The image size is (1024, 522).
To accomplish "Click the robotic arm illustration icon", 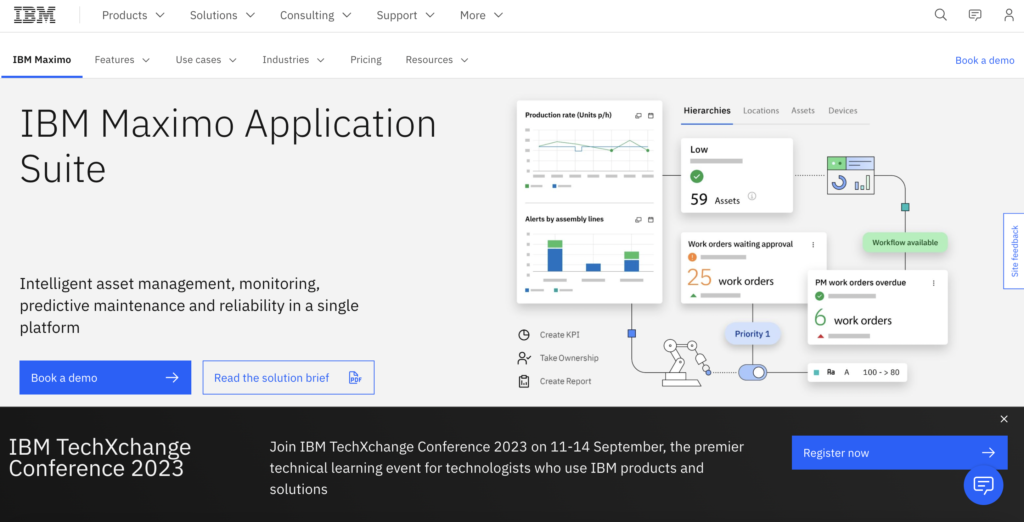I will (684, 361).
